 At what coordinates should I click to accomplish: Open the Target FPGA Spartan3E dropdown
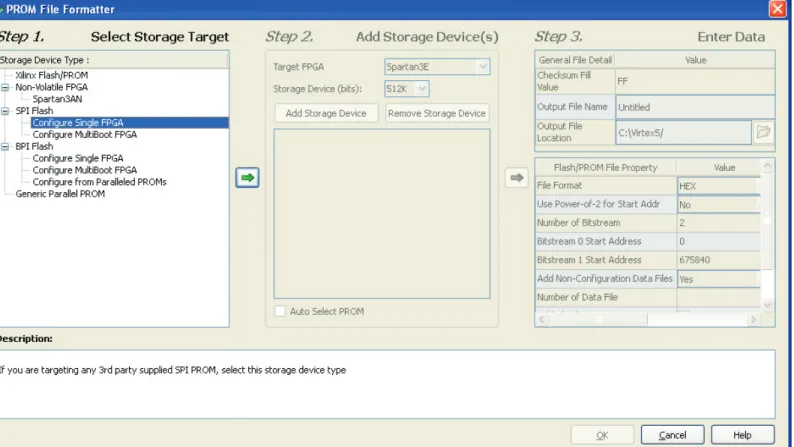[483, 67]
